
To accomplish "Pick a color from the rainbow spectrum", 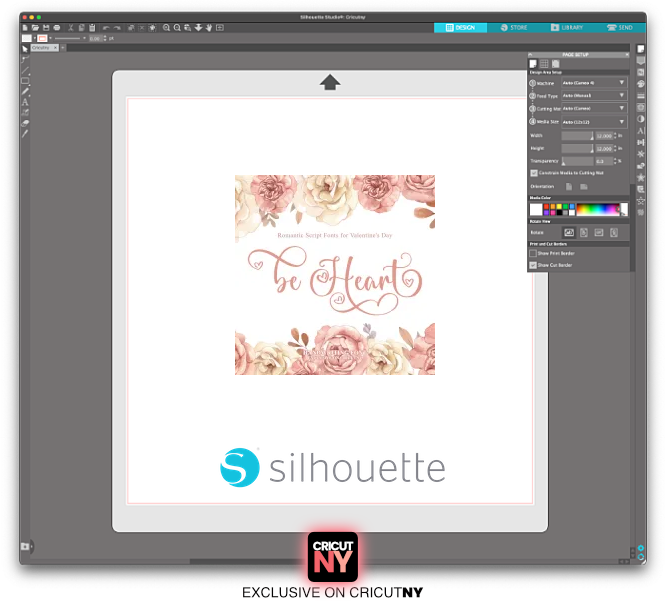I will [597, 210].
